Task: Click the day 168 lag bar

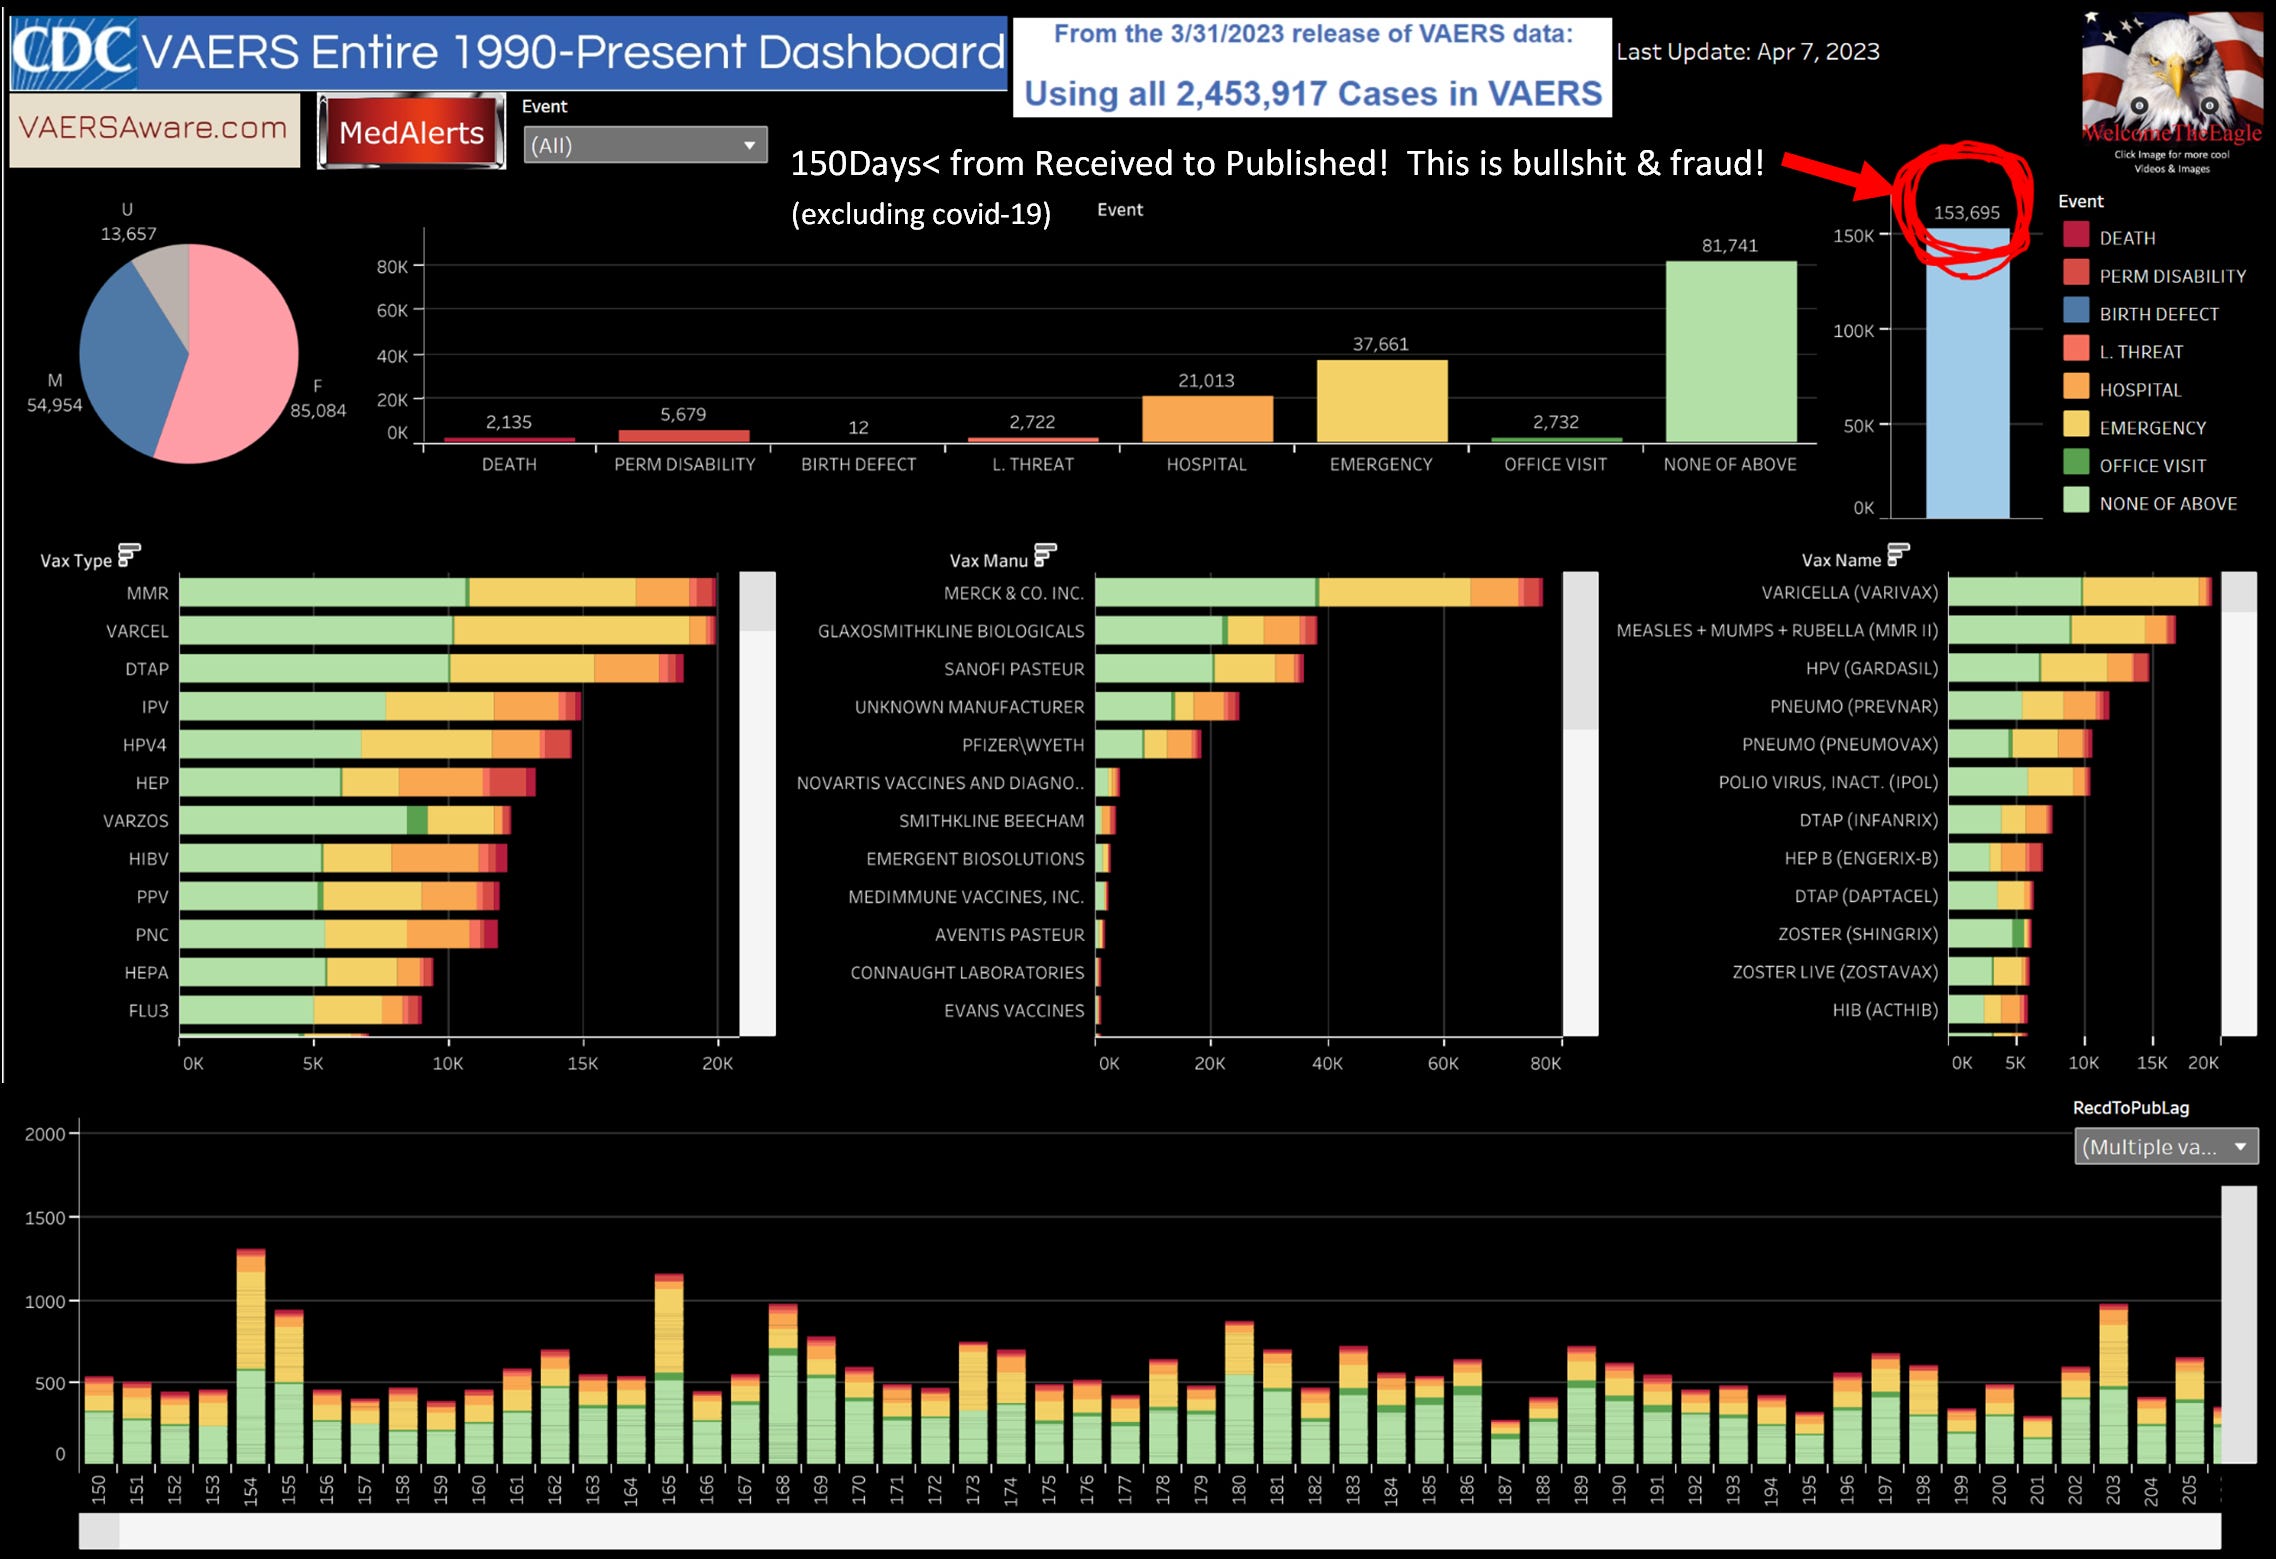Action: pyautogui.click(x=783, y=1384)
